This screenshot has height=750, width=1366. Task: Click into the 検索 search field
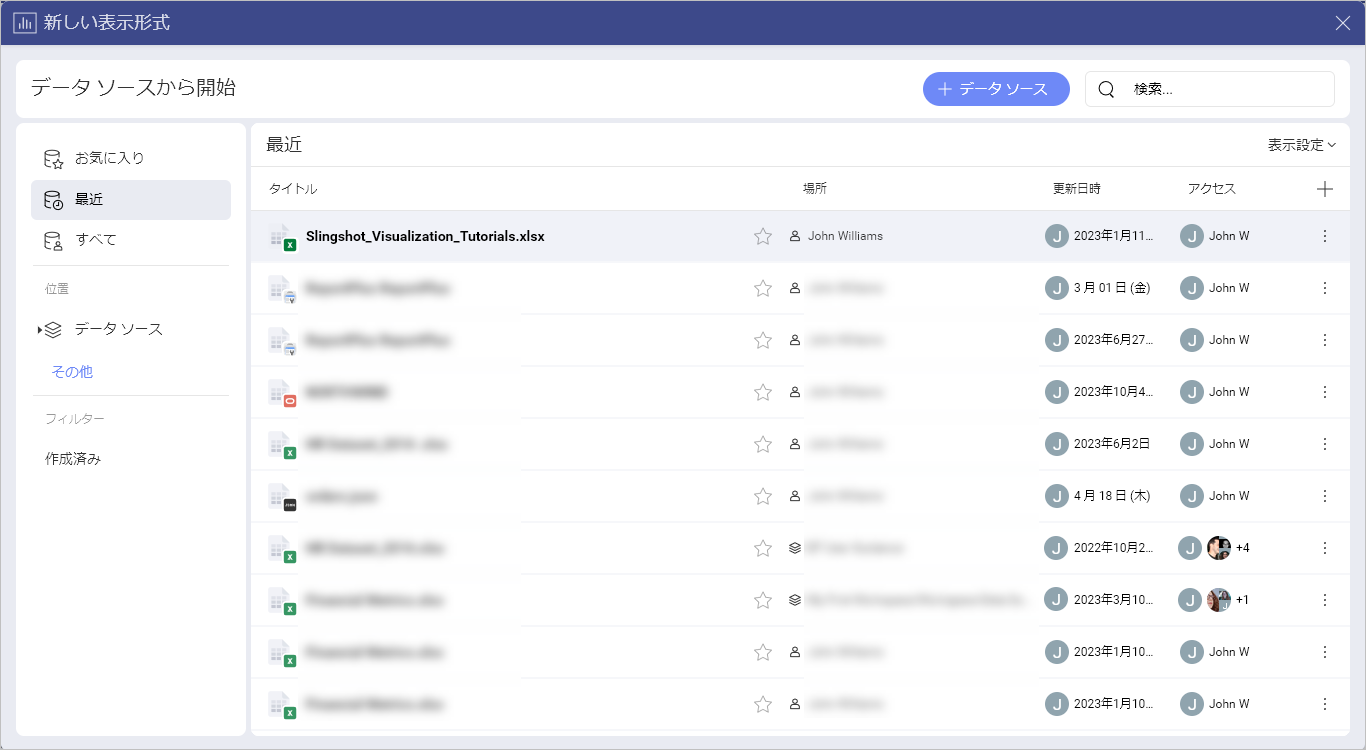point(1210,89)
